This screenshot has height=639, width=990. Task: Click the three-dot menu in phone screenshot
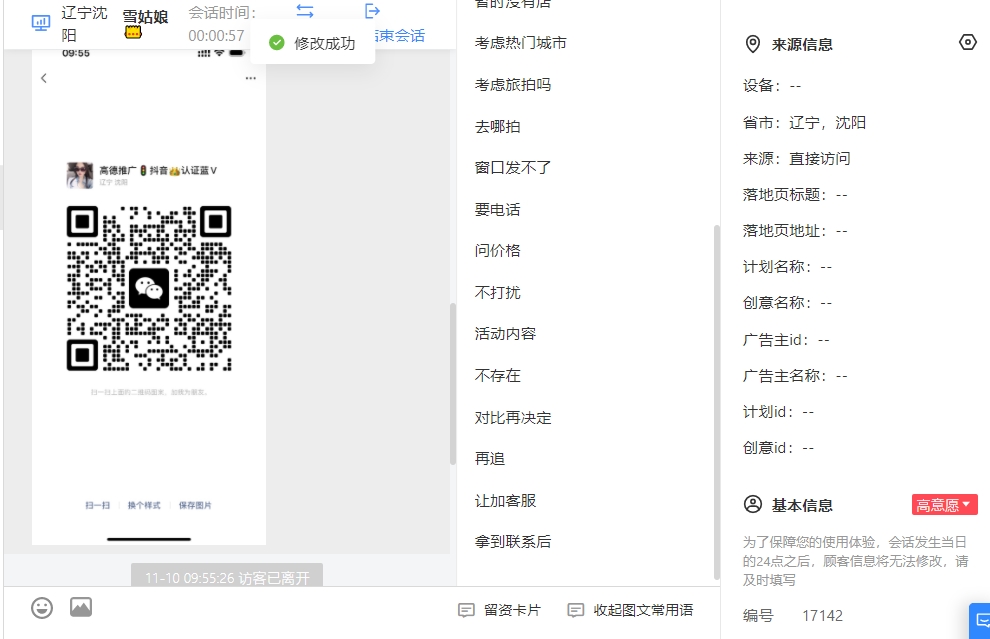coord(251,78)
